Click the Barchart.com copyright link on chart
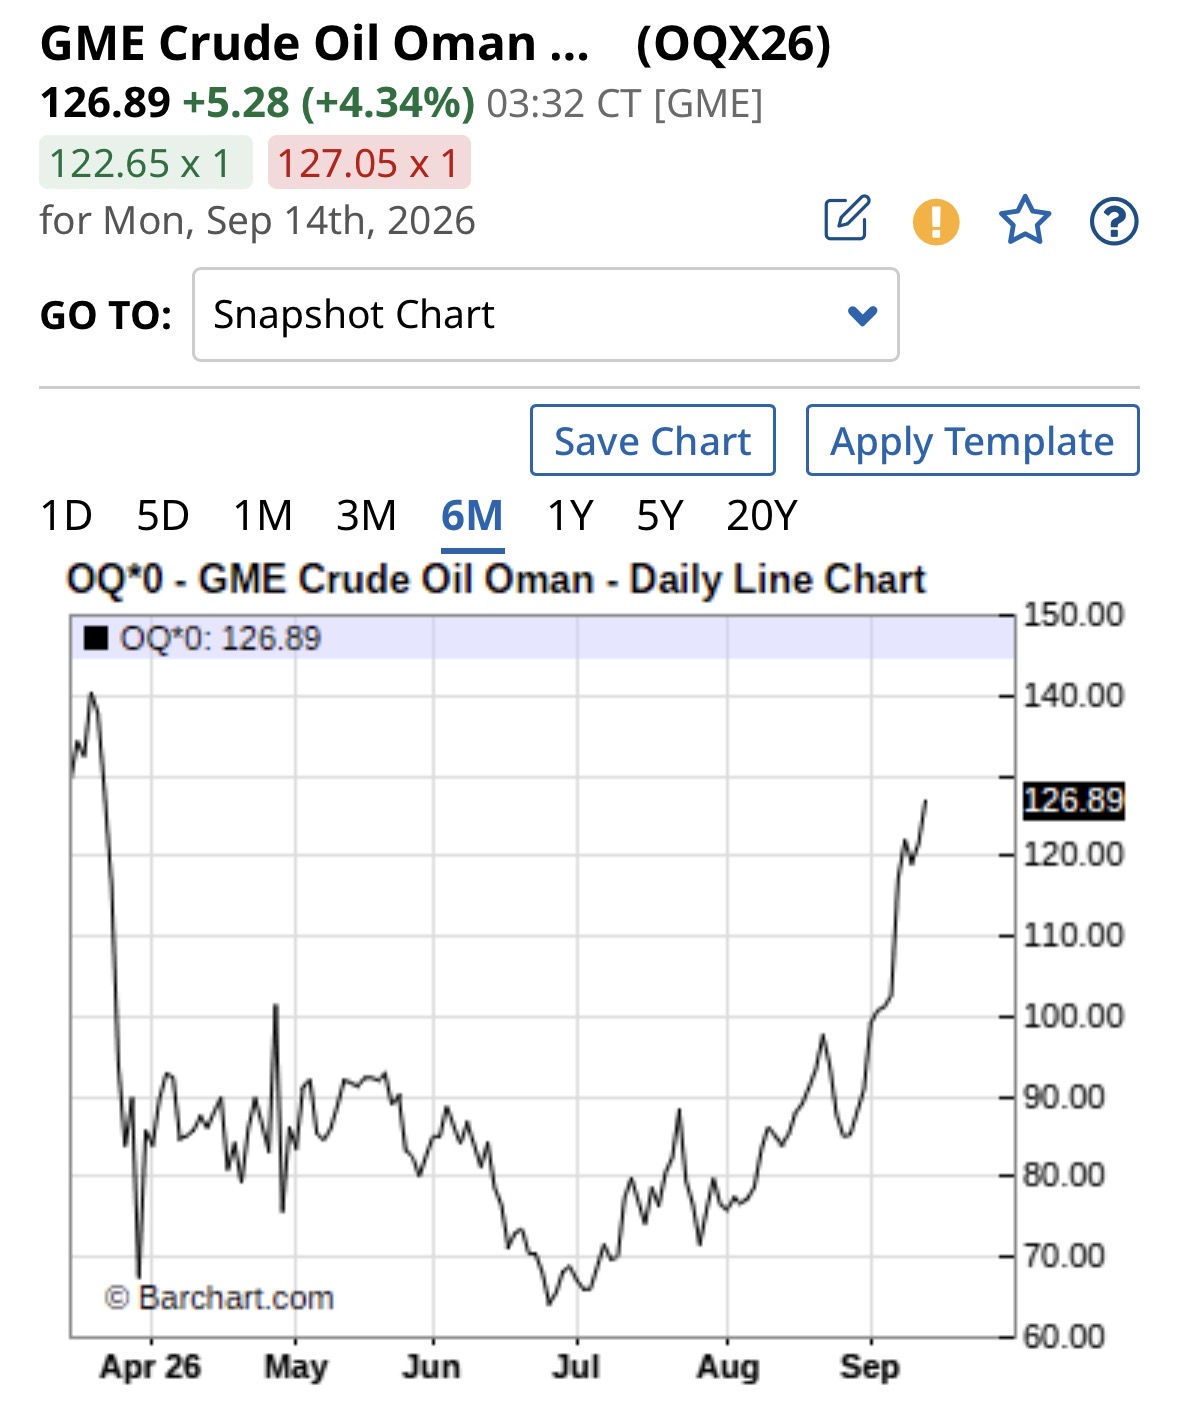Image resolution: width=1179 pixels, height=1415 pixels. (x=219, y=1298)
